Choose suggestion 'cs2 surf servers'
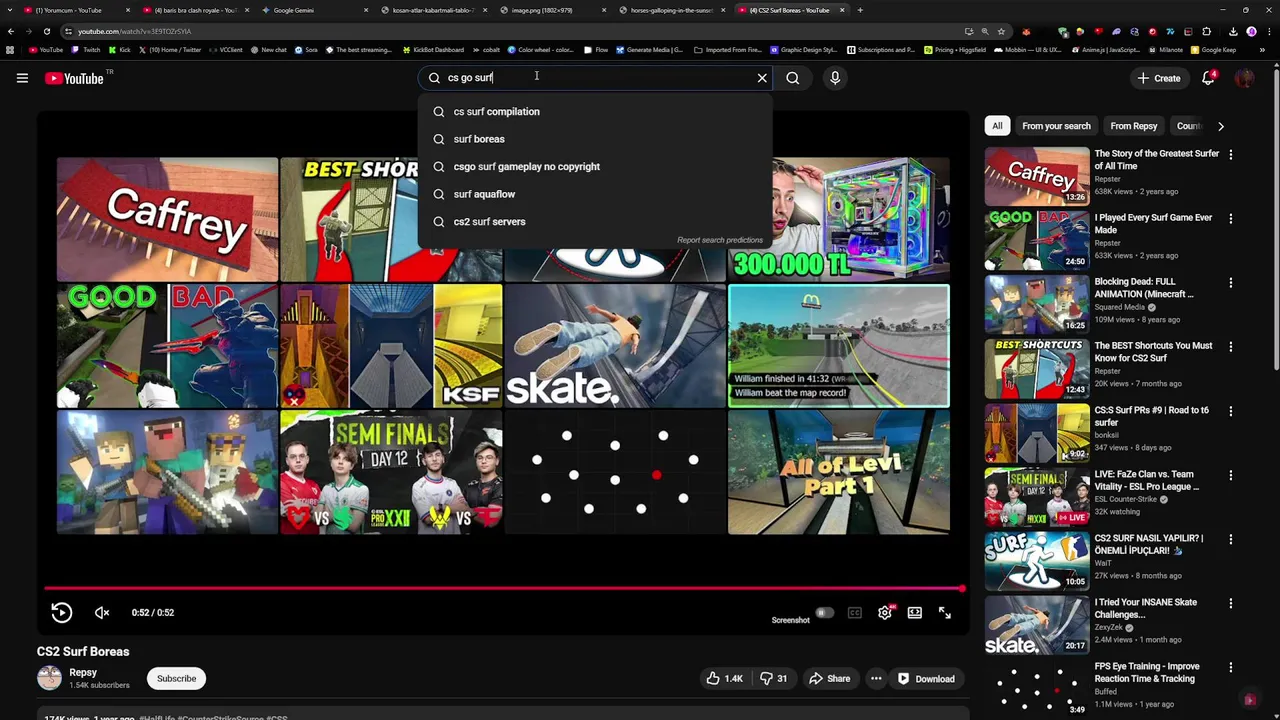This screenshot has height=720, width=1280. pyautogui.click(x=595, y=222)
